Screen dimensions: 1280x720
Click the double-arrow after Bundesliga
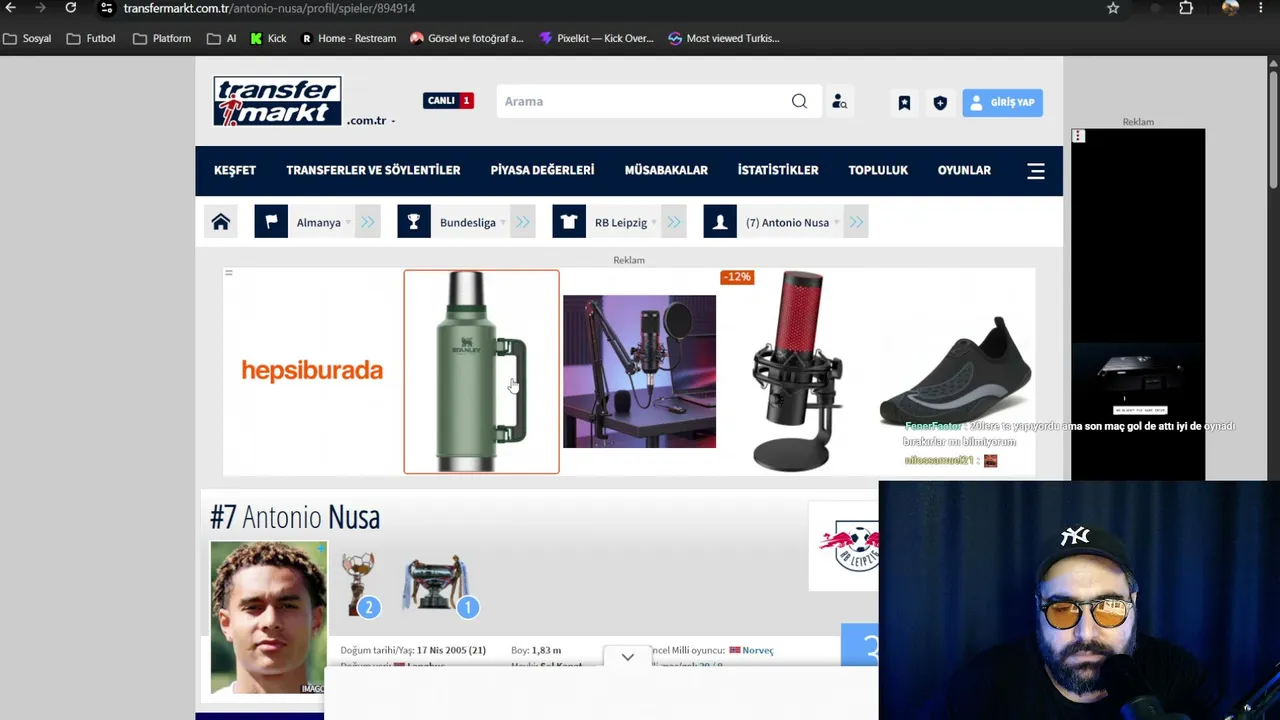pyautogui.click(x=523, y=222)
